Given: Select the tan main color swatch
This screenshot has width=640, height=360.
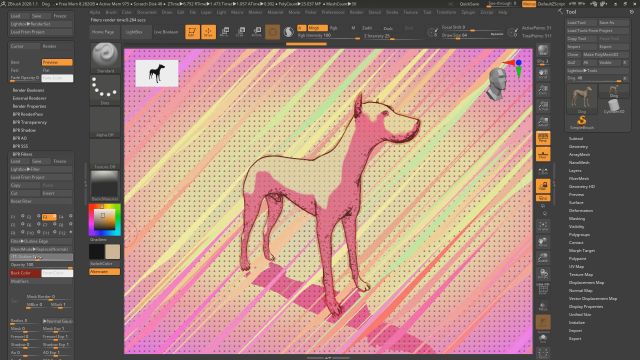Looking at the screenshot, I should [113, 251].
